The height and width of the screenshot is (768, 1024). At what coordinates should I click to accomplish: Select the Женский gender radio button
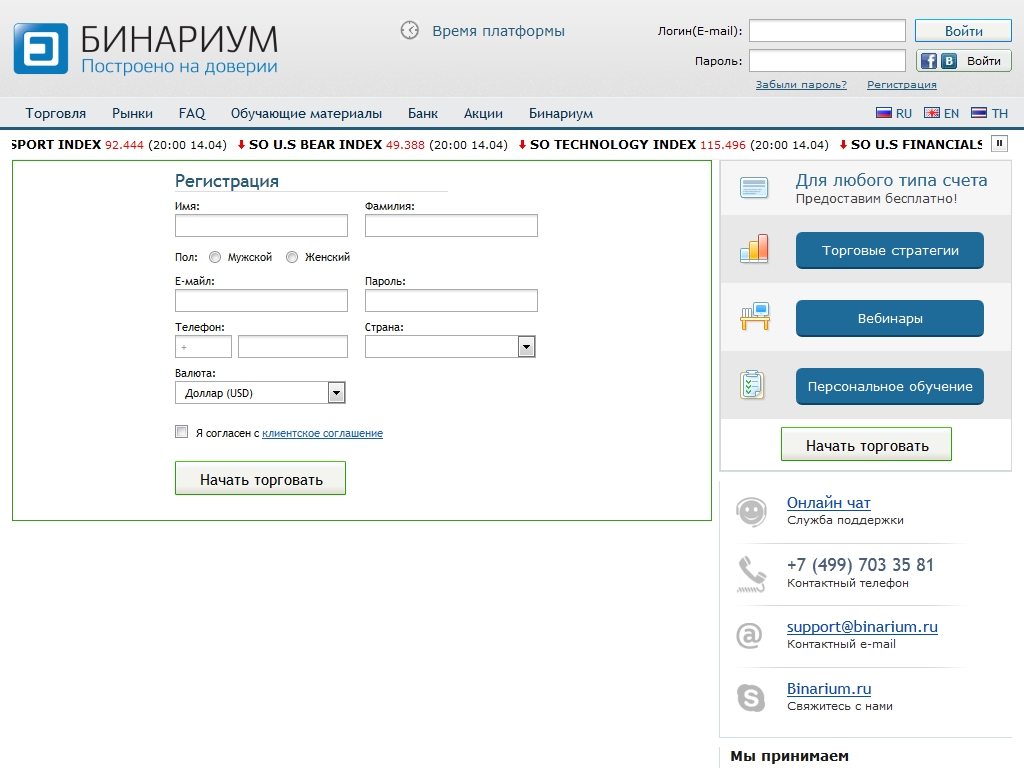(x=292, y=257)
